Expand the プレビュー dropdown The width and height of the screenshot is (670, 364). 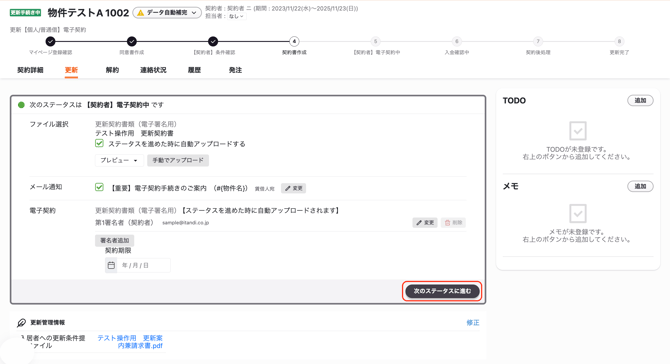(x=119, y=160)
